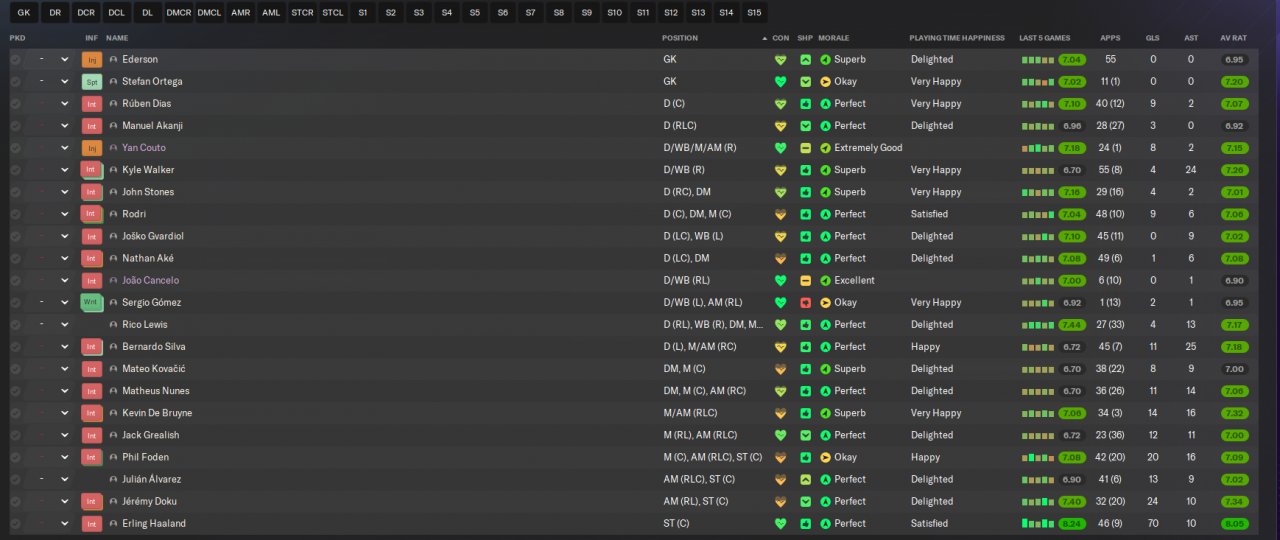Select the S15 substitute slot
This screenshot has width=1280, height=540.
(754, 13)
